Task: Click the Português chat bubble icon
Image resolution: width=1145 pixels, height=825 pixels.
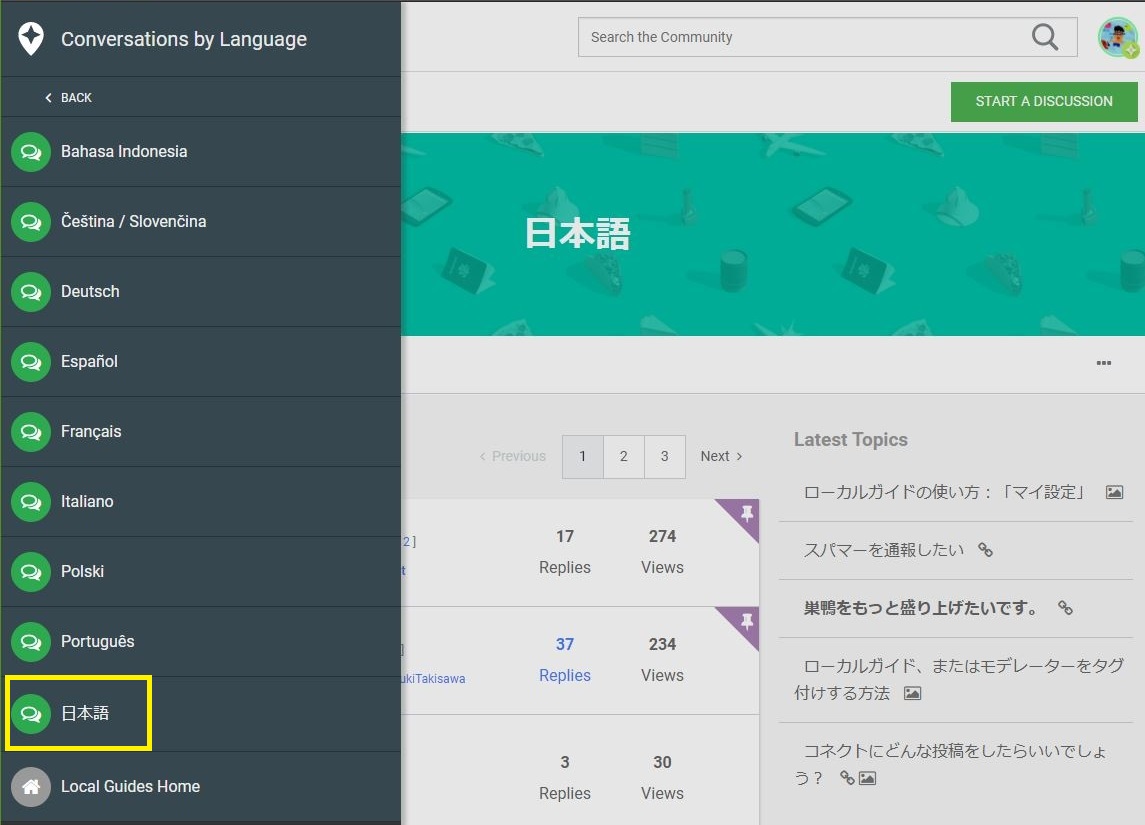Action: 31,642
